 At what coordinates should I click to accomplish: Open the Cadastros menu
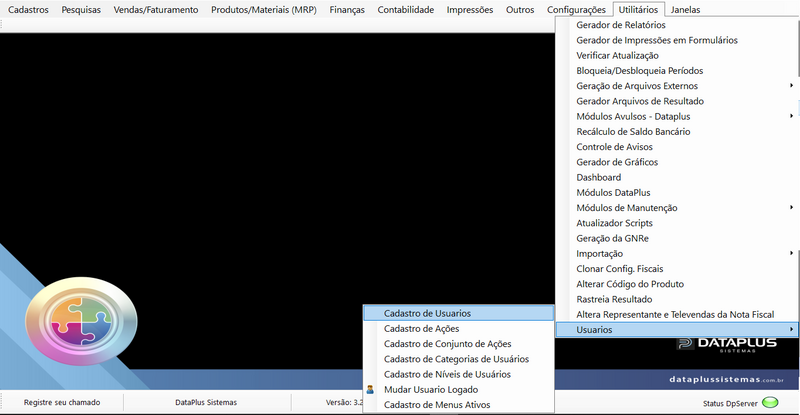(29, 10)
